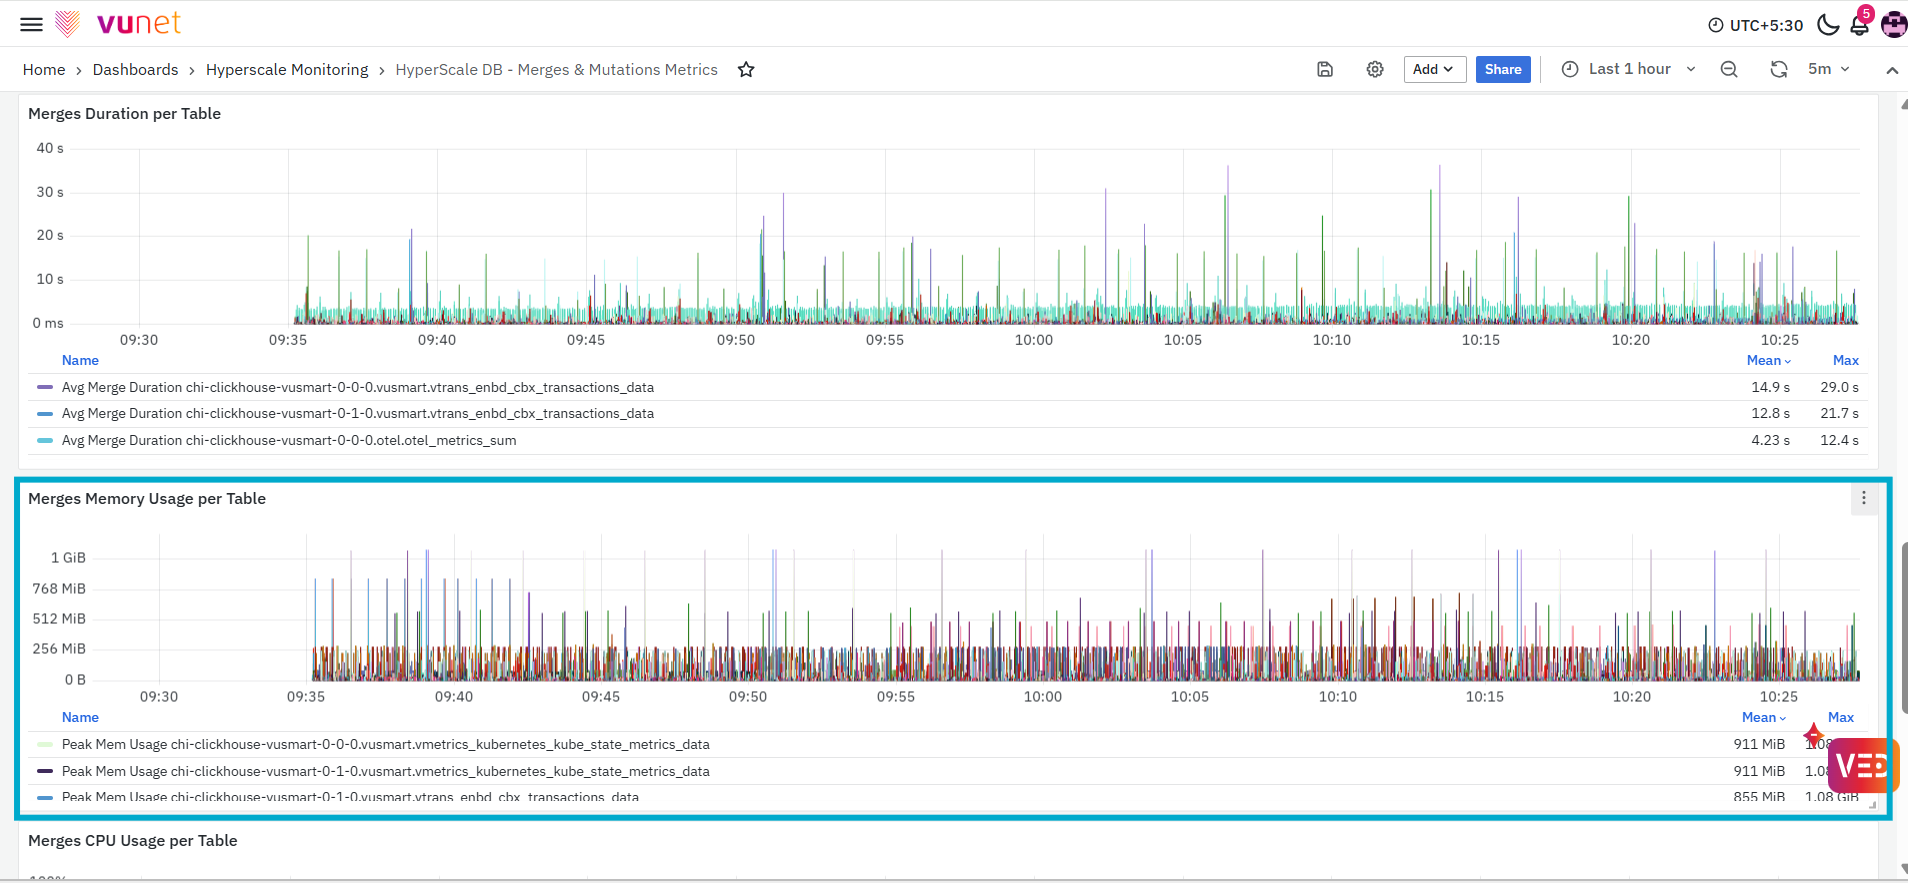Viewport: 1908px width, 883px height.
Task: Open the Dashboards breadcrumb link
Action: [x=135, y=70]
